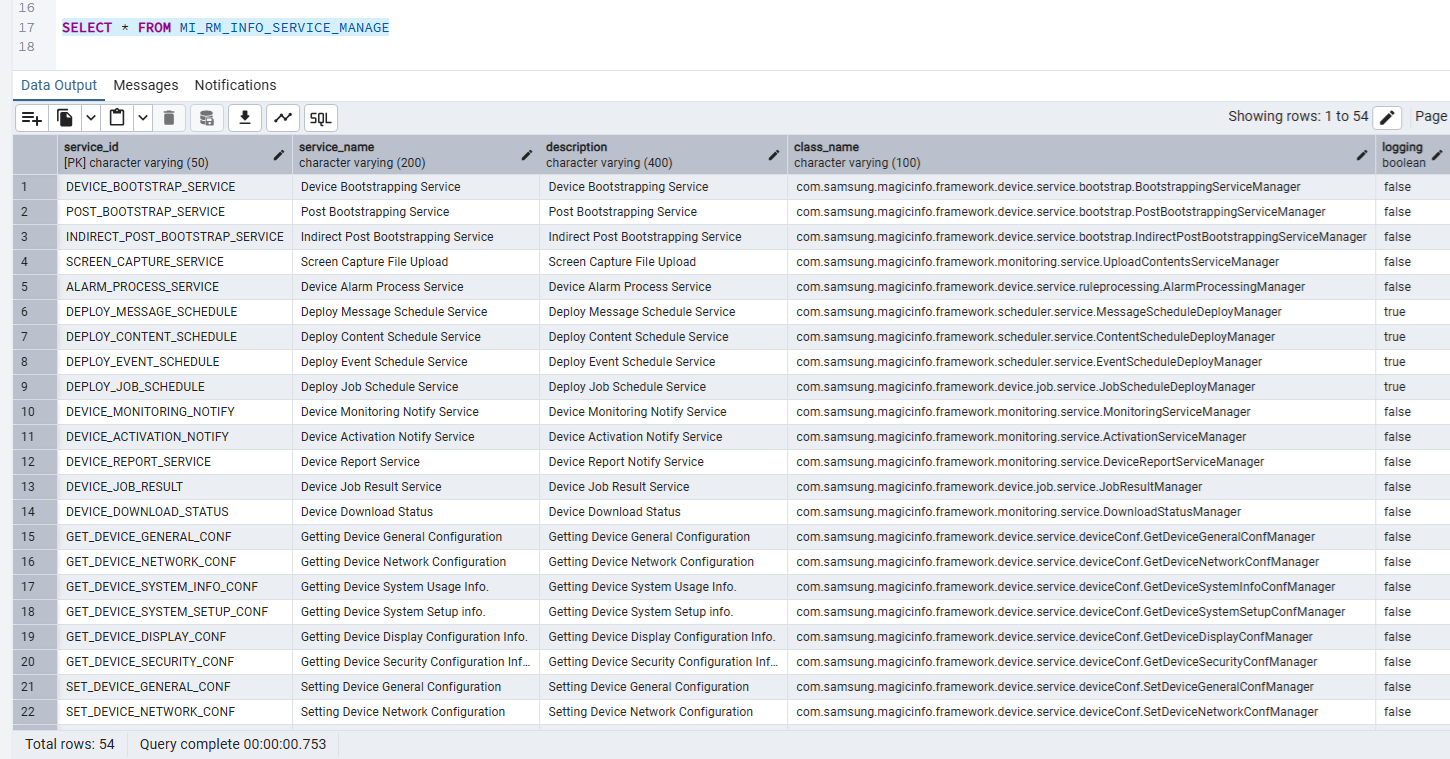Click the Delete rows trash icon
This screenshot has height=759, width=1450.
coord(169,118)
